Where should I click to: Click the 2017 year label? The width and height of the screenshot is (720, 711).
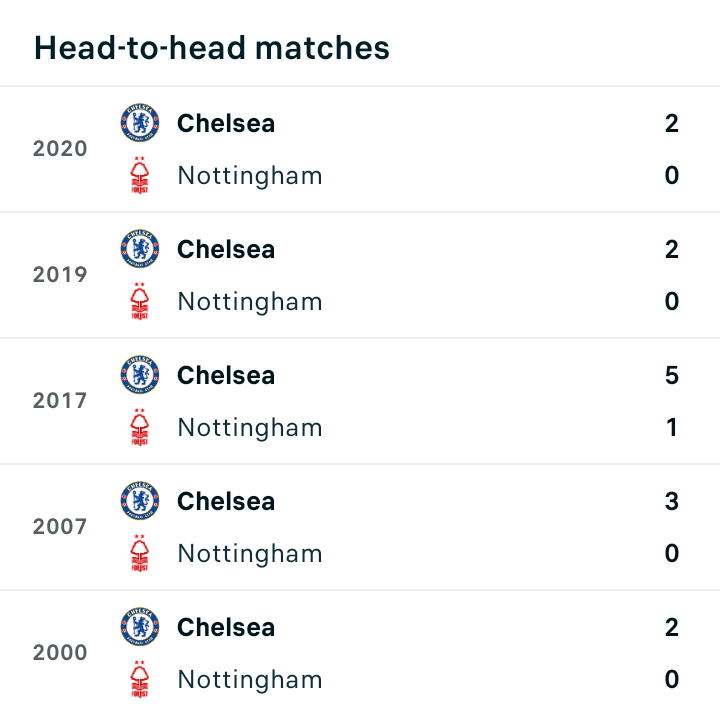(60, 401)
